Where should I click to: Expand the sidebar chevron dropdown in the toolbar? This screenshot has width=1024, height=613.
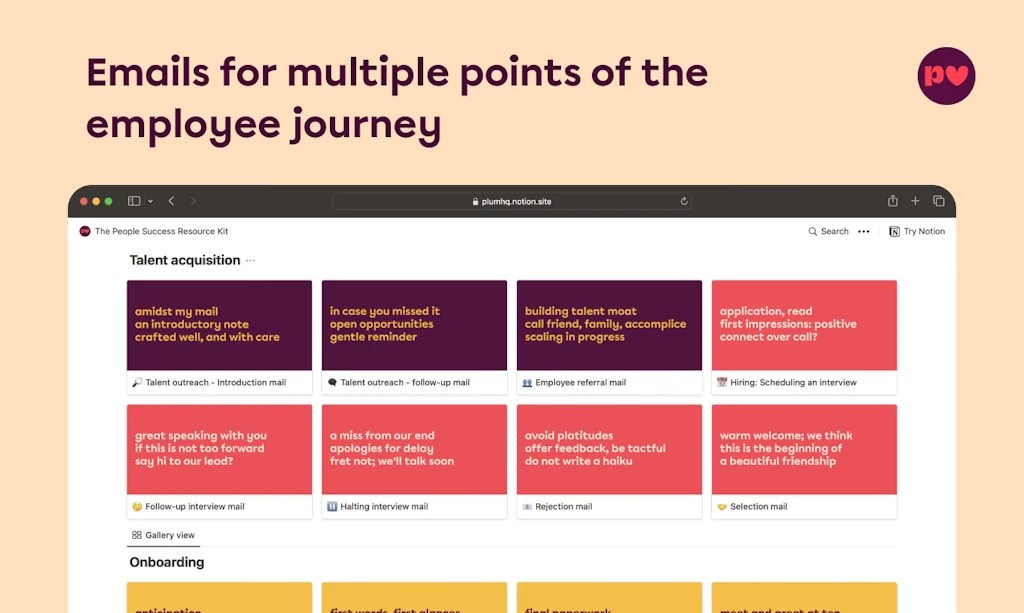point(150,200)
